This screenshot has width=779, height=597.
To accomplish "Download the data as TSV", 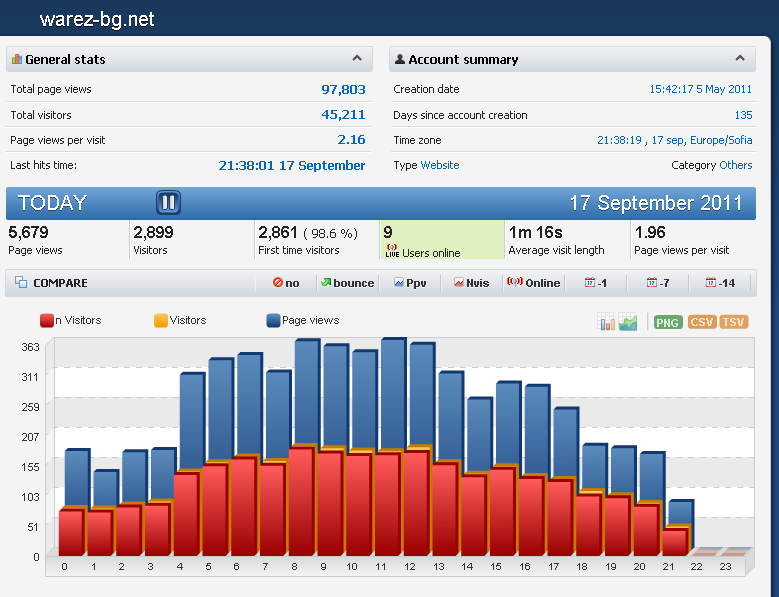I will 733,322.
